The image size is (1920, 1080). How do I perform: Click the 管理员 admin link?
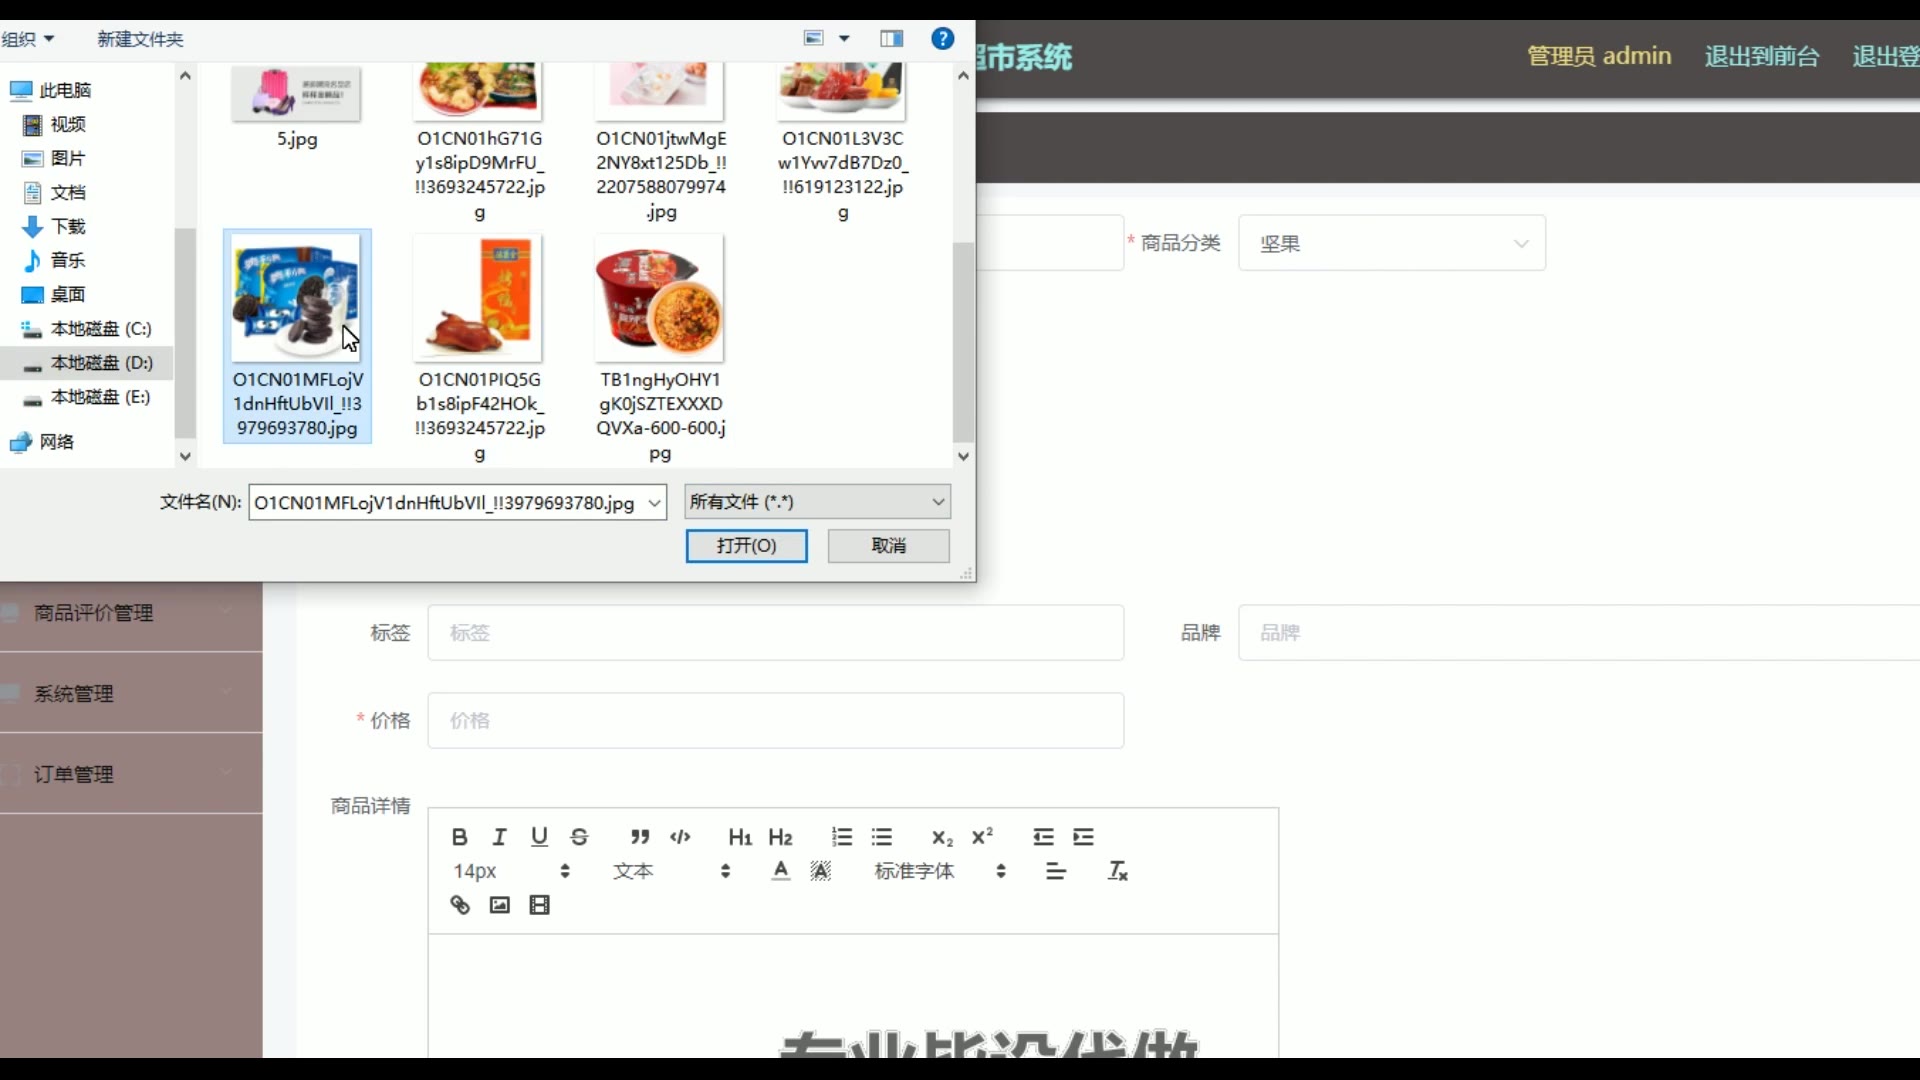[1599, 56]
